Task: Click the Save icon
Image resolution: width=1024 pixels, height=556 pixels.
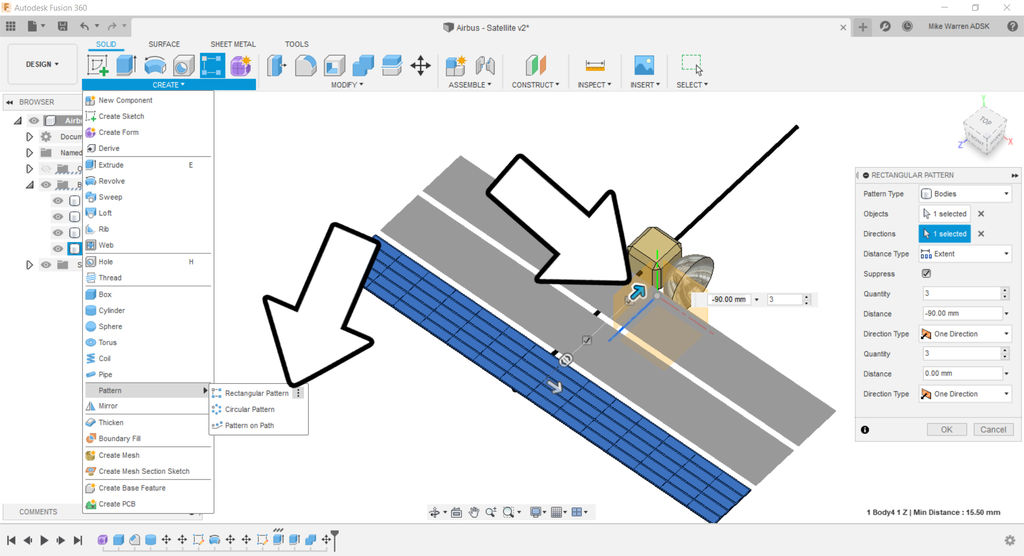Action: tap(63, 26)
